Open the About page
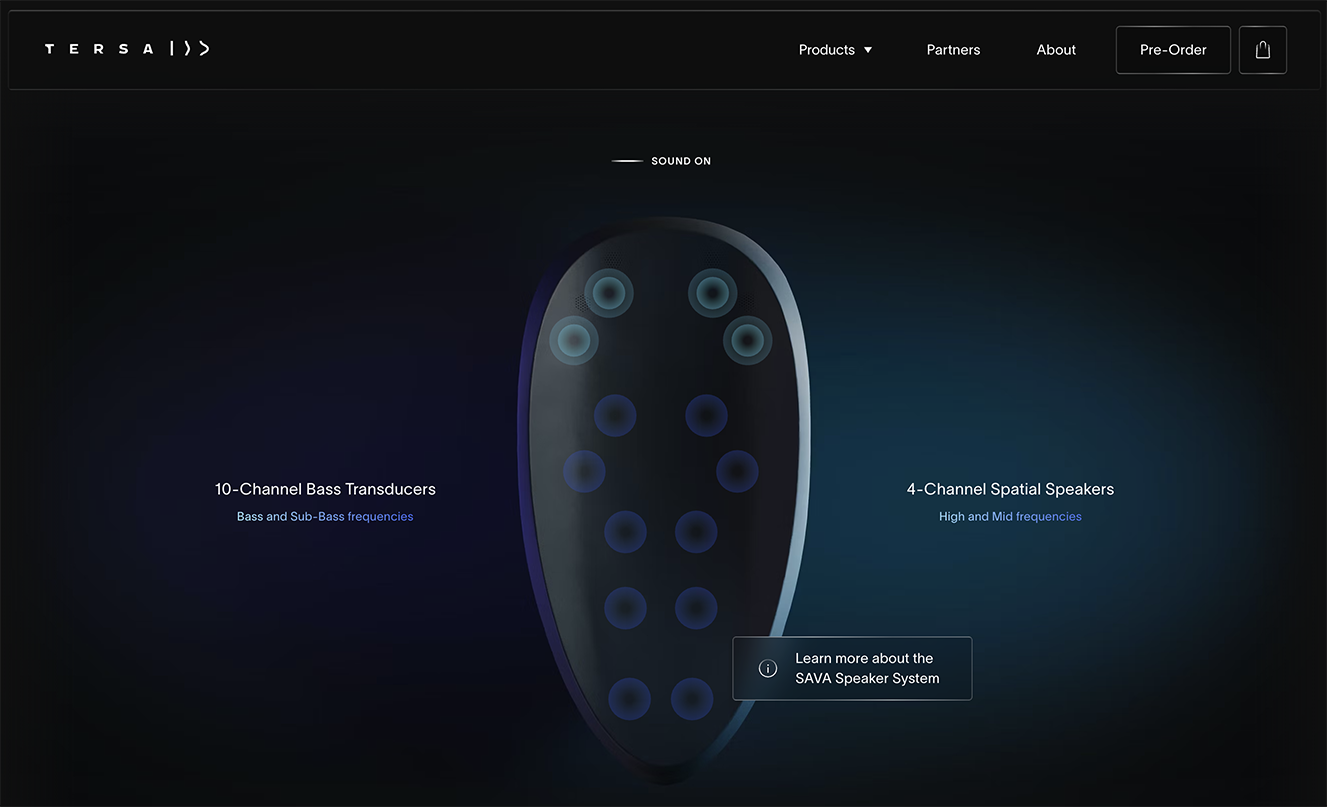The width and height of the screenshot is (1327, 807). (x=1056, y=50)
